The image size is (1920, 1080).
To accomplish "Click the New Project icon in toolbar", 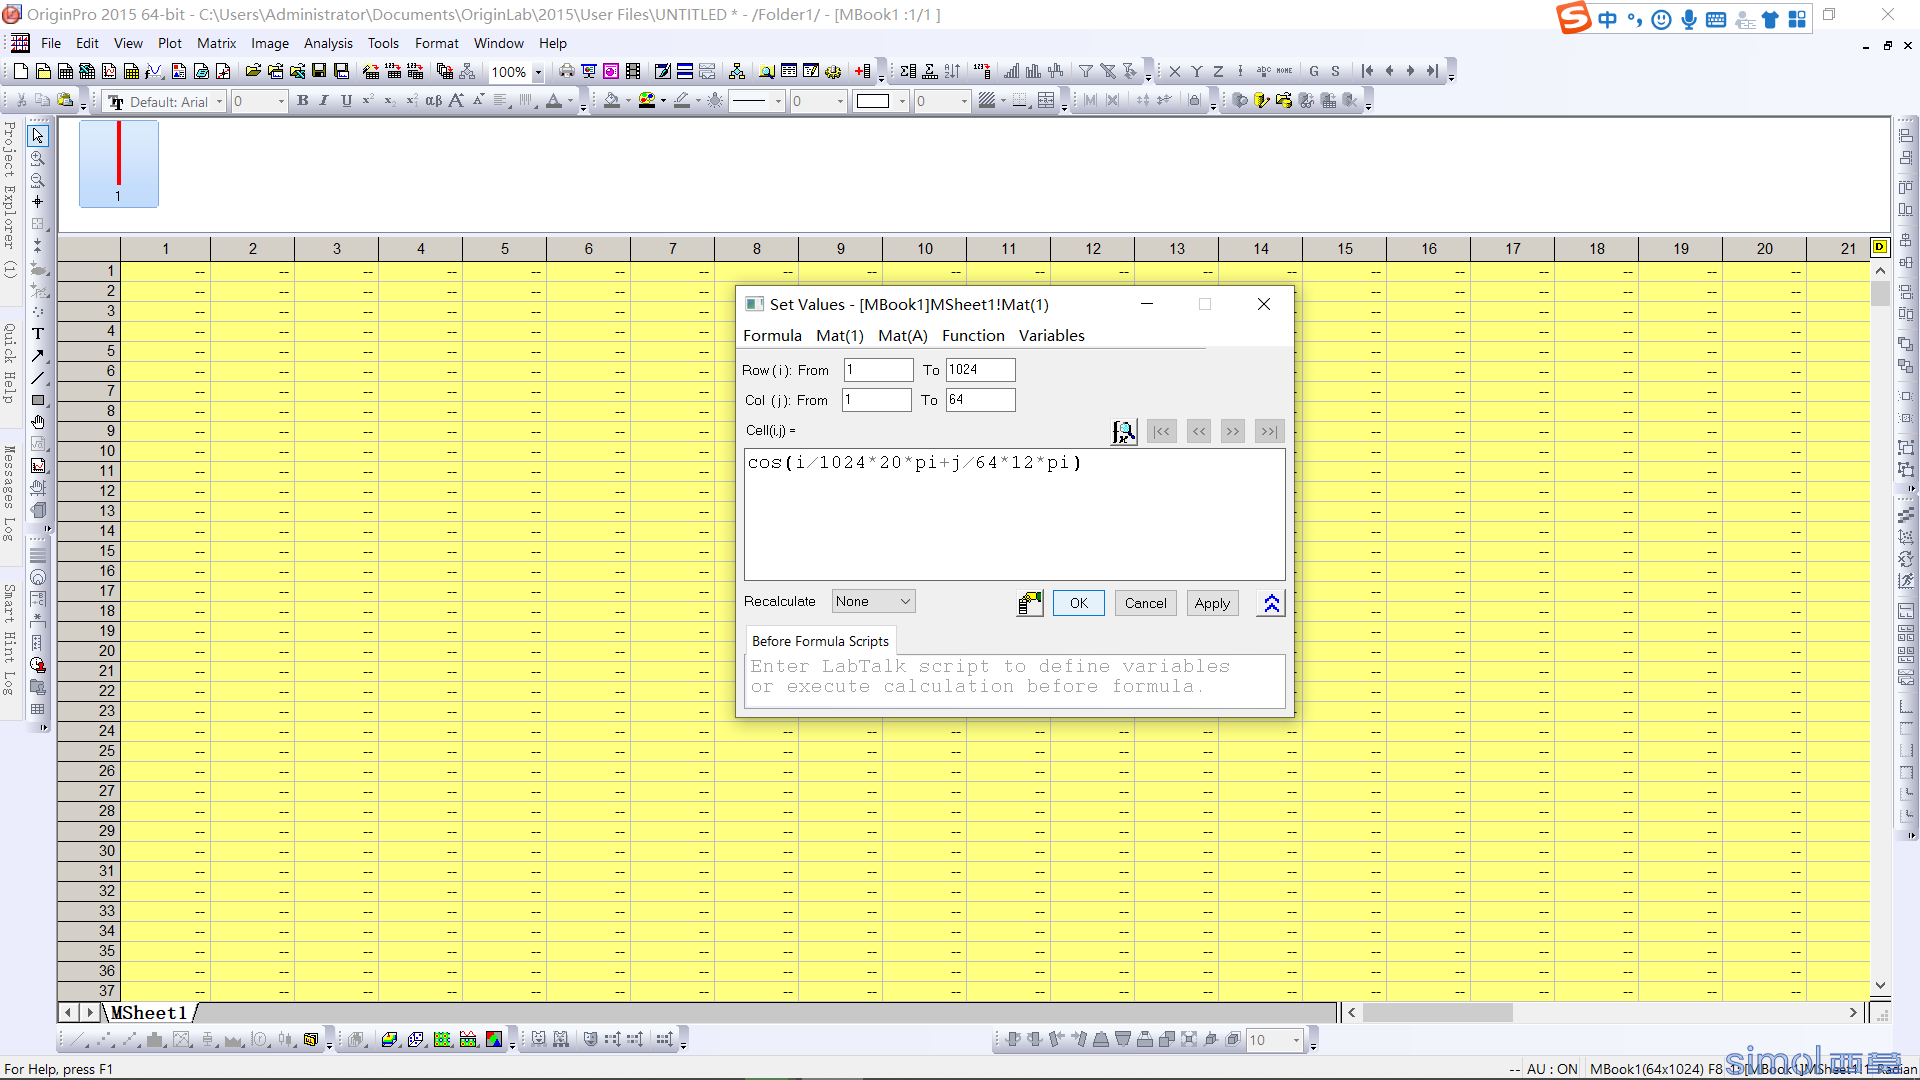I will (x=20, y=71).
